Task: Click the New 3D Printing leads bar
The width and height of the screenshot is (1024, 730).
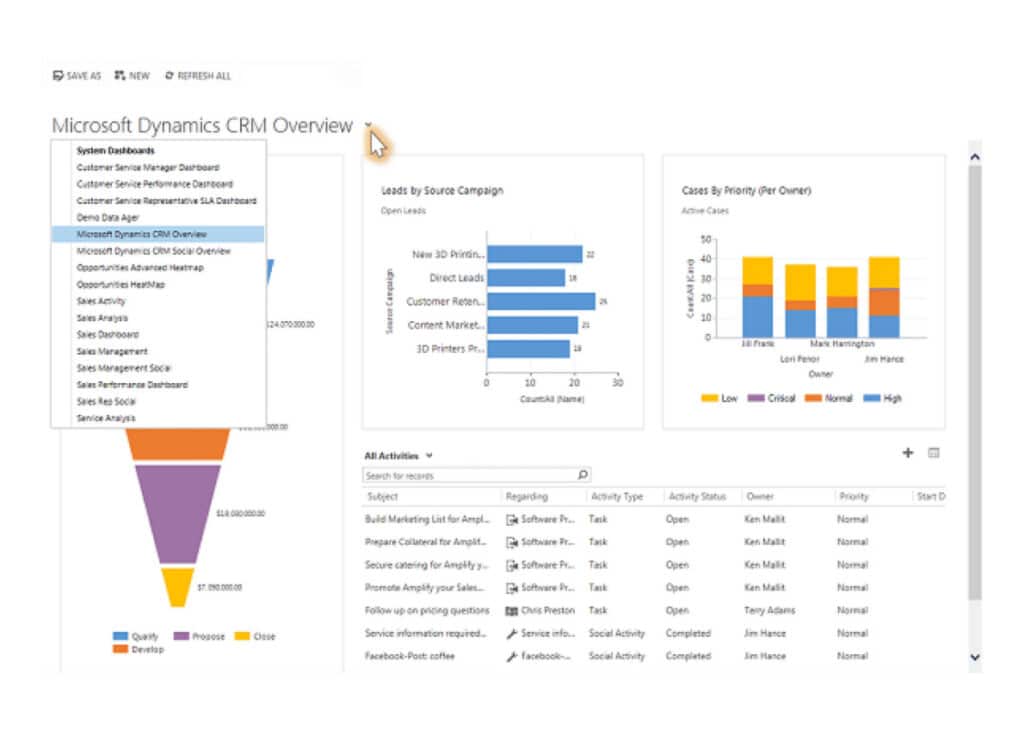Action: pos(535,254)
